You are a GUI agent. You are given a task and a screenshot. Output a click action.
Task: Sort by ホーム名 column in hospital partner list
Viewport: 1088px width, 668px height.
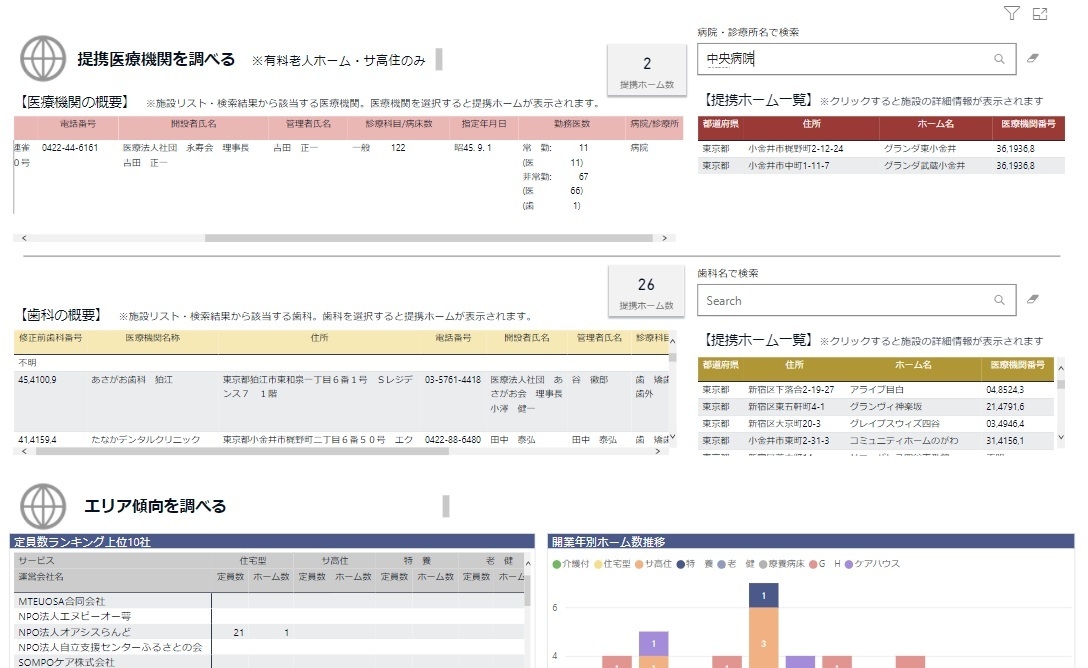pos(935,125)
